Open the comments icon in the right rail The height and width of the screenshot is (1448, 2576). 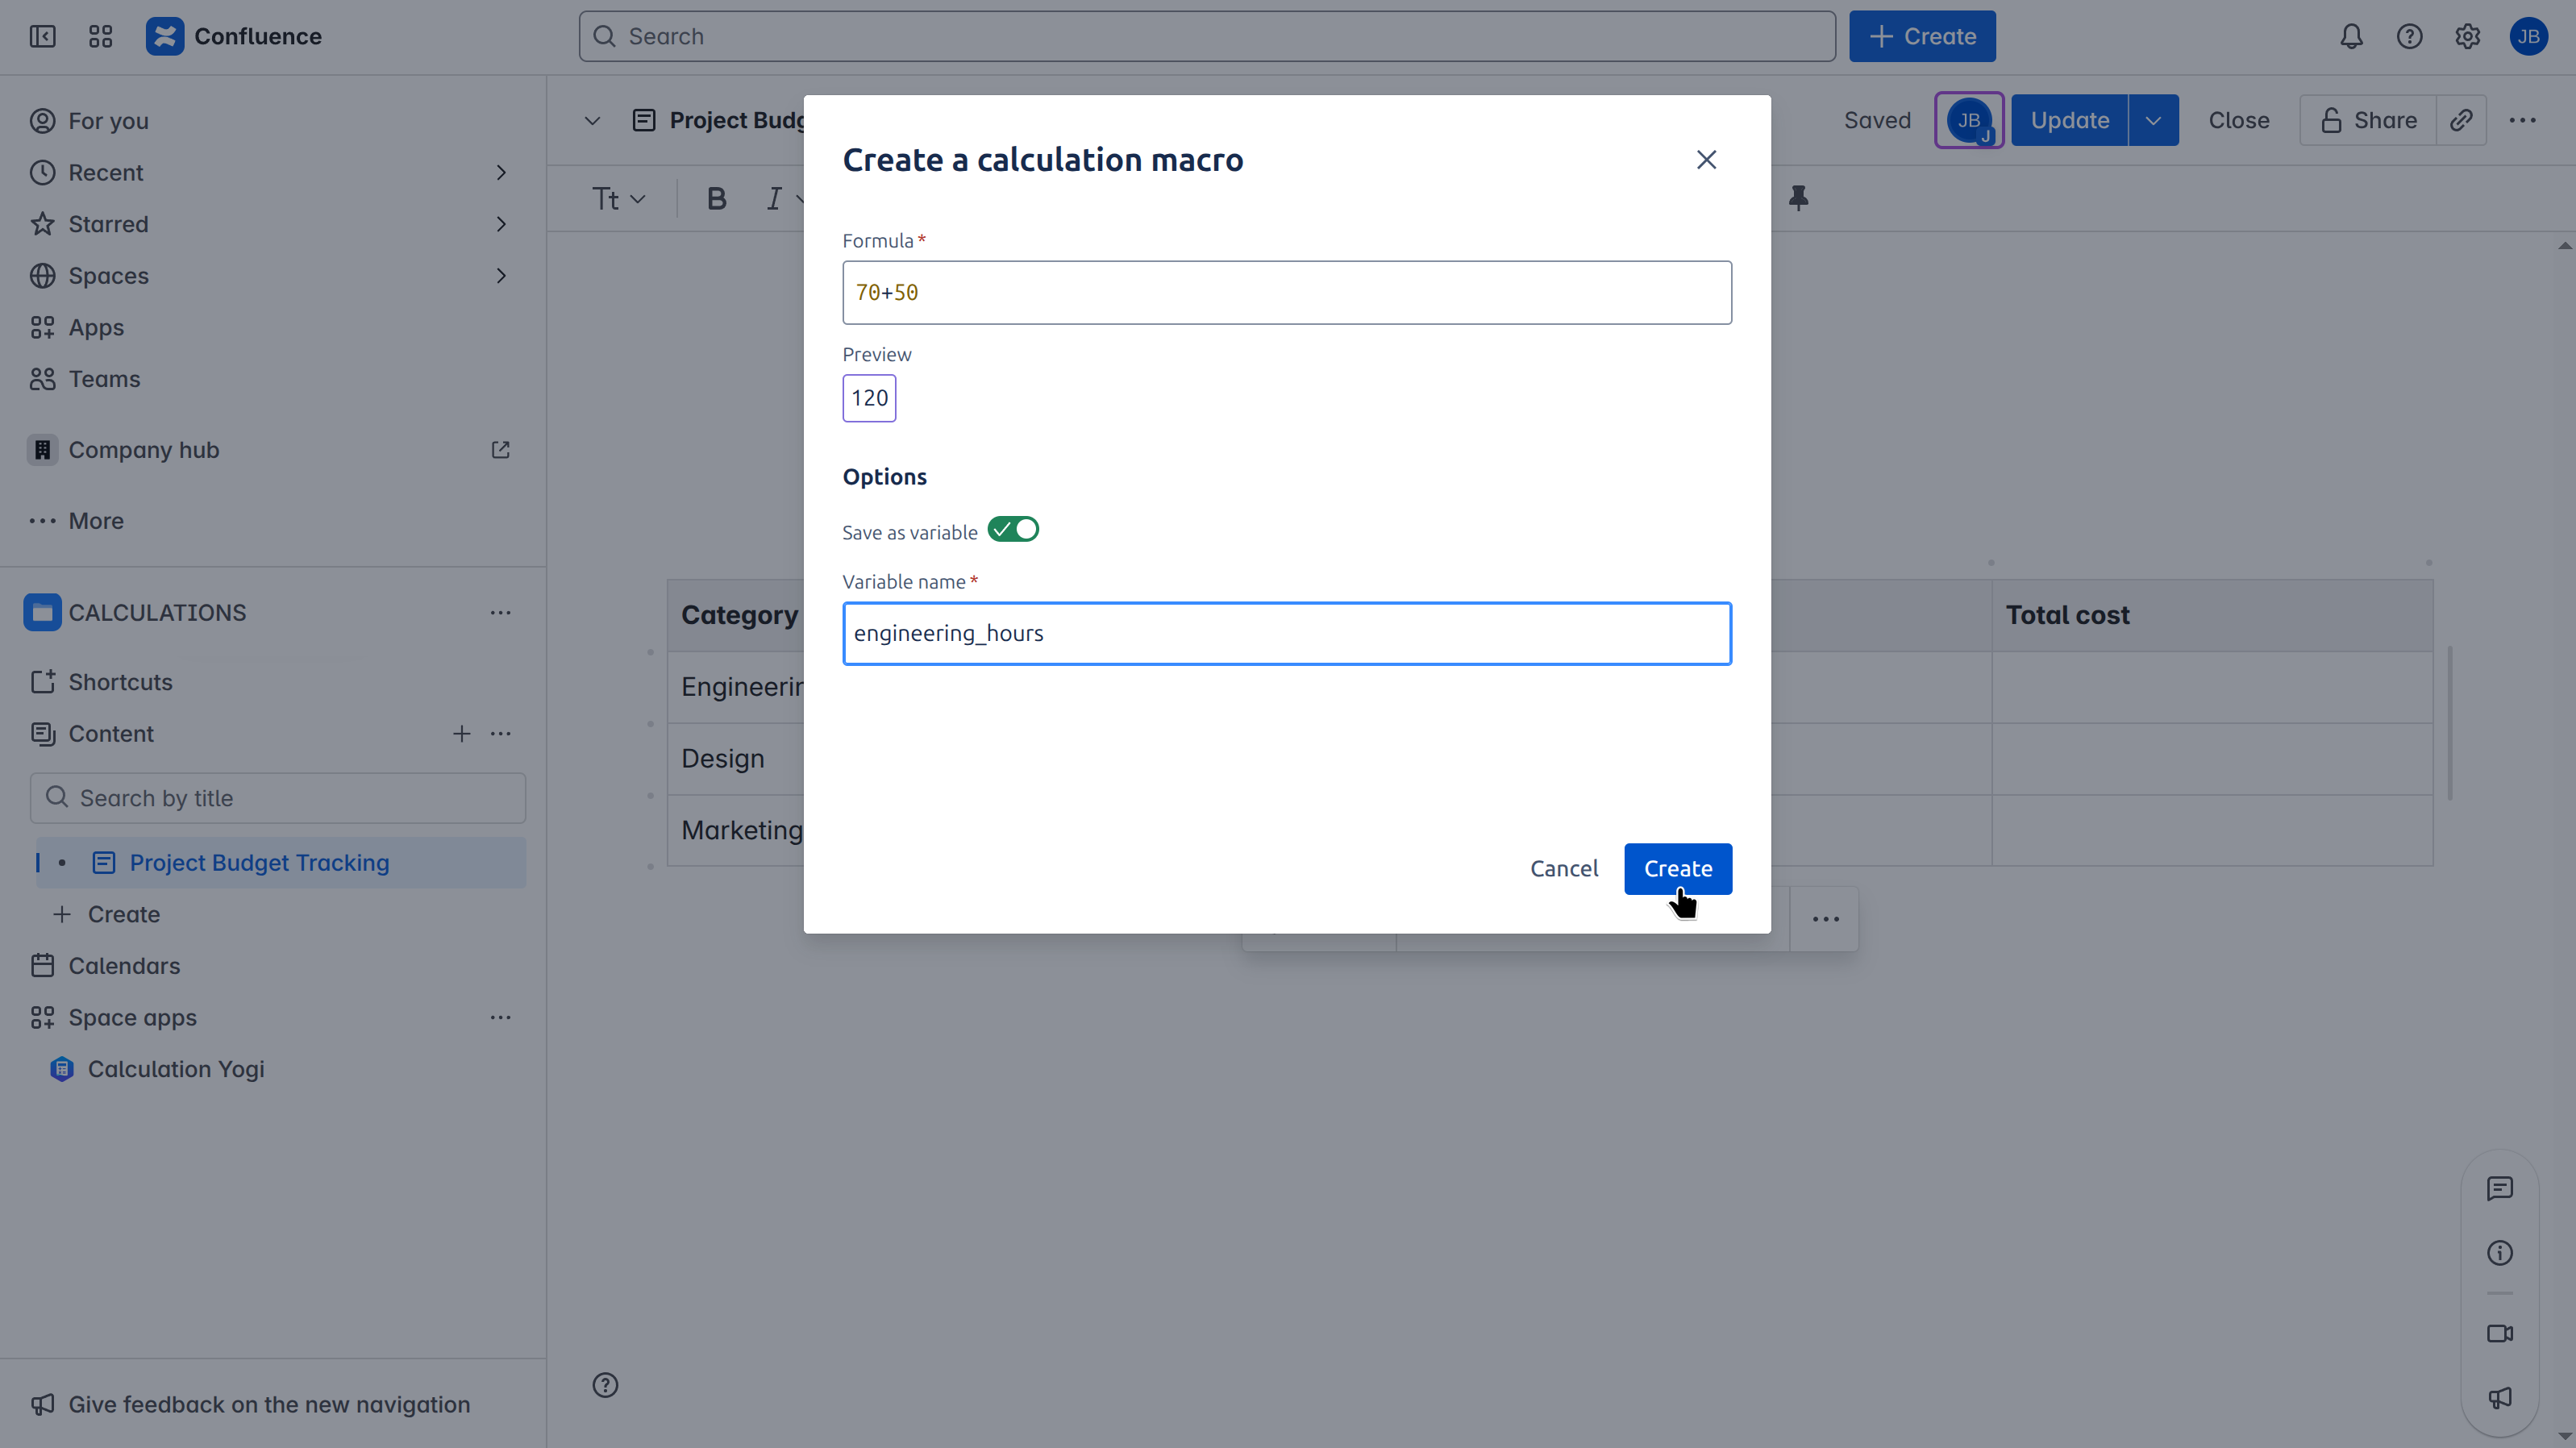click(2499, 1189)
